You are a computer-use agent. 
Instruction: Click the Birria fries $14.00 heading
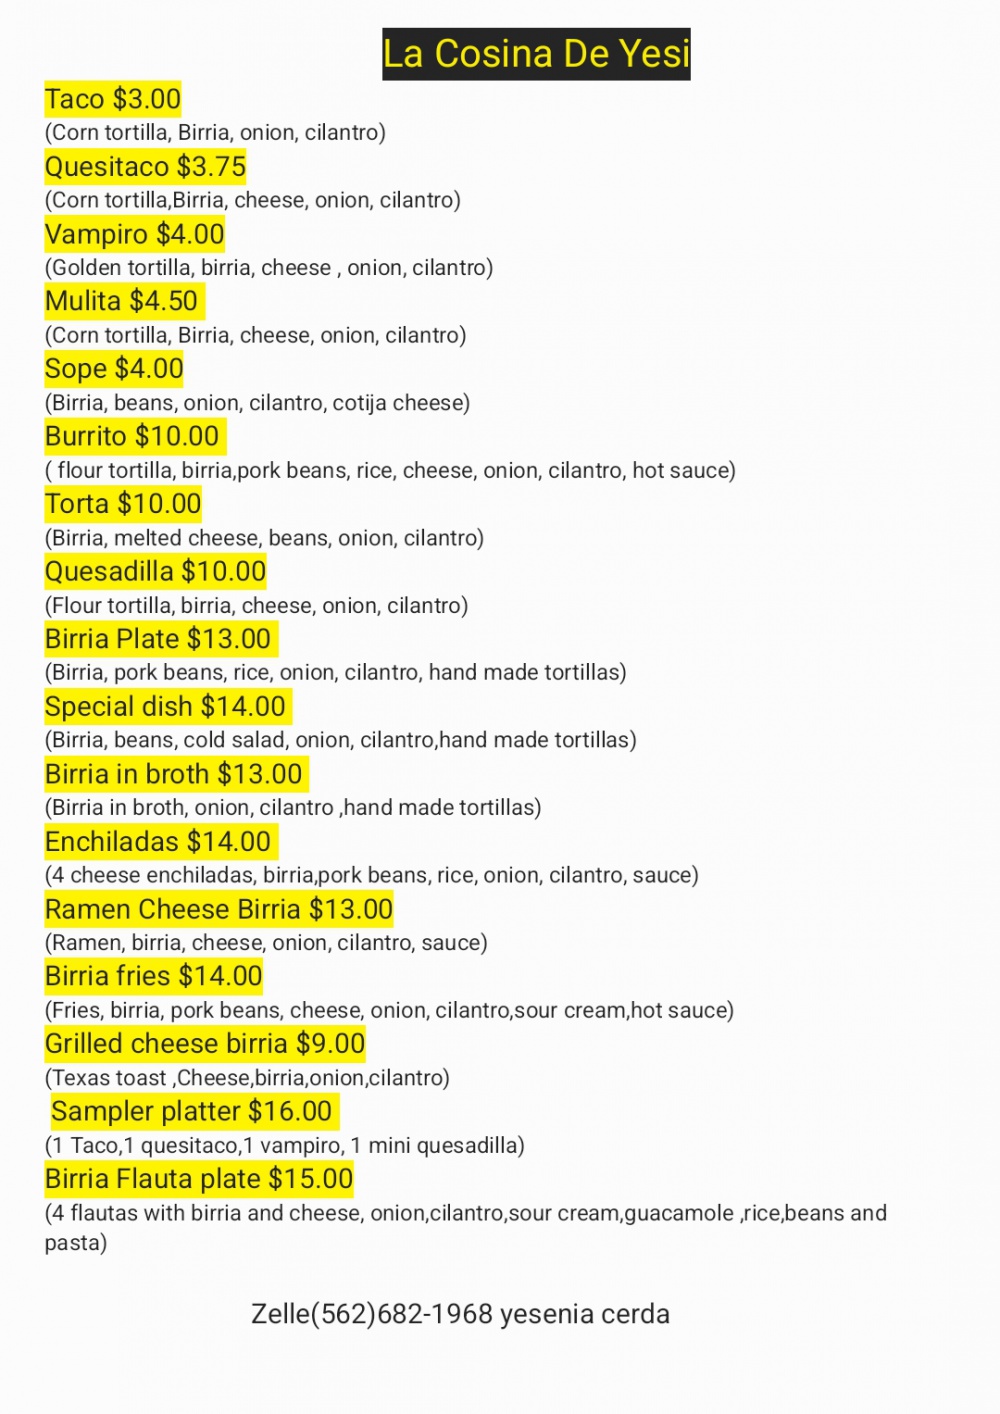154,976
